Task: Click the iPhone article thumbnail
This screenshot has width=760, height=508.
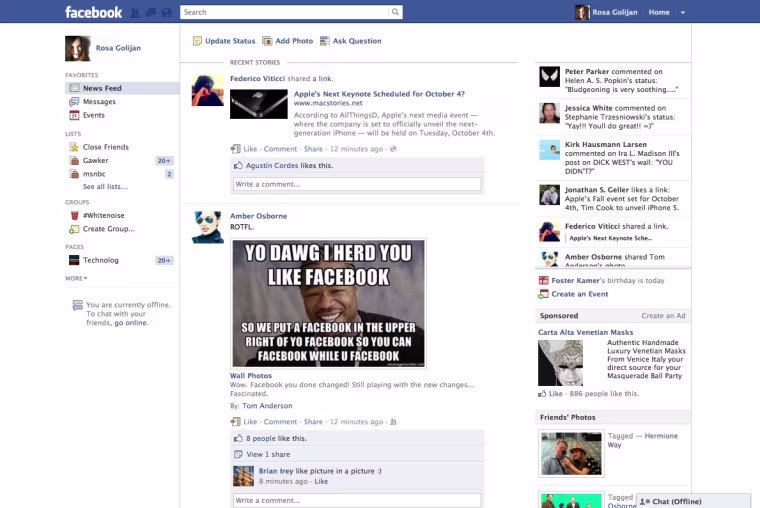Action: tap(258, 104)
